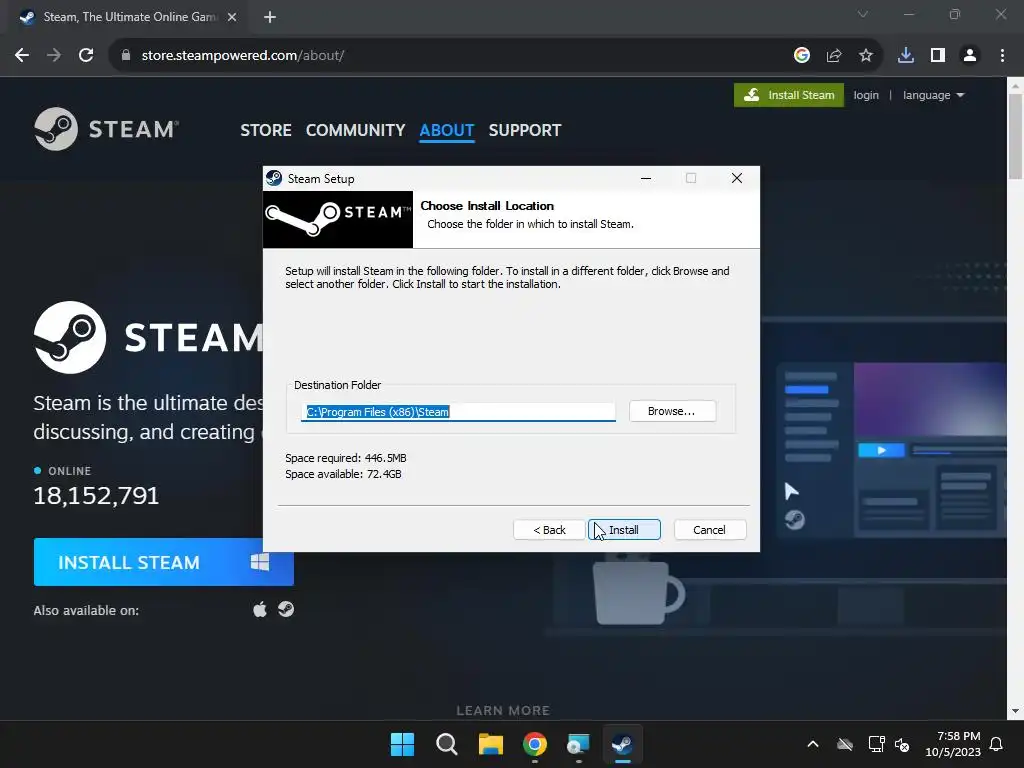The height and width of the screenshot is (768, 1024).
Task: Close the Steam Setup dialog
Action: coord(737,178)
